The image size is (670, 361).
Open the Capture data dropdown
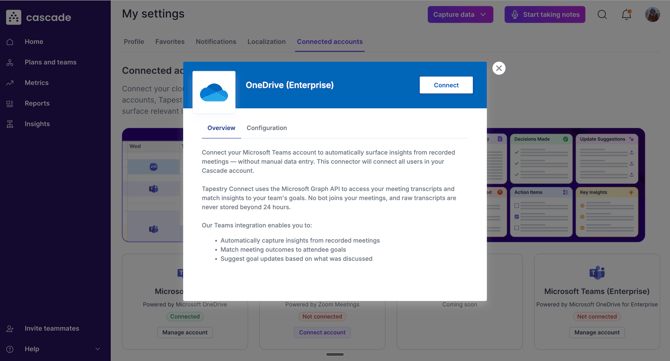pos(460,15)
